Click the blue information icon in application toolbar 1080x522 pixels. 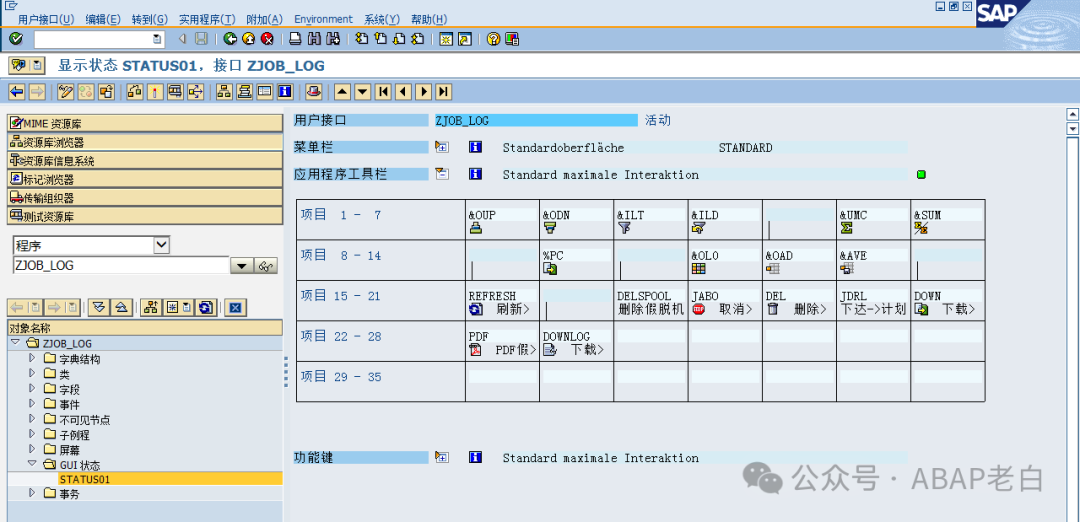285,92
